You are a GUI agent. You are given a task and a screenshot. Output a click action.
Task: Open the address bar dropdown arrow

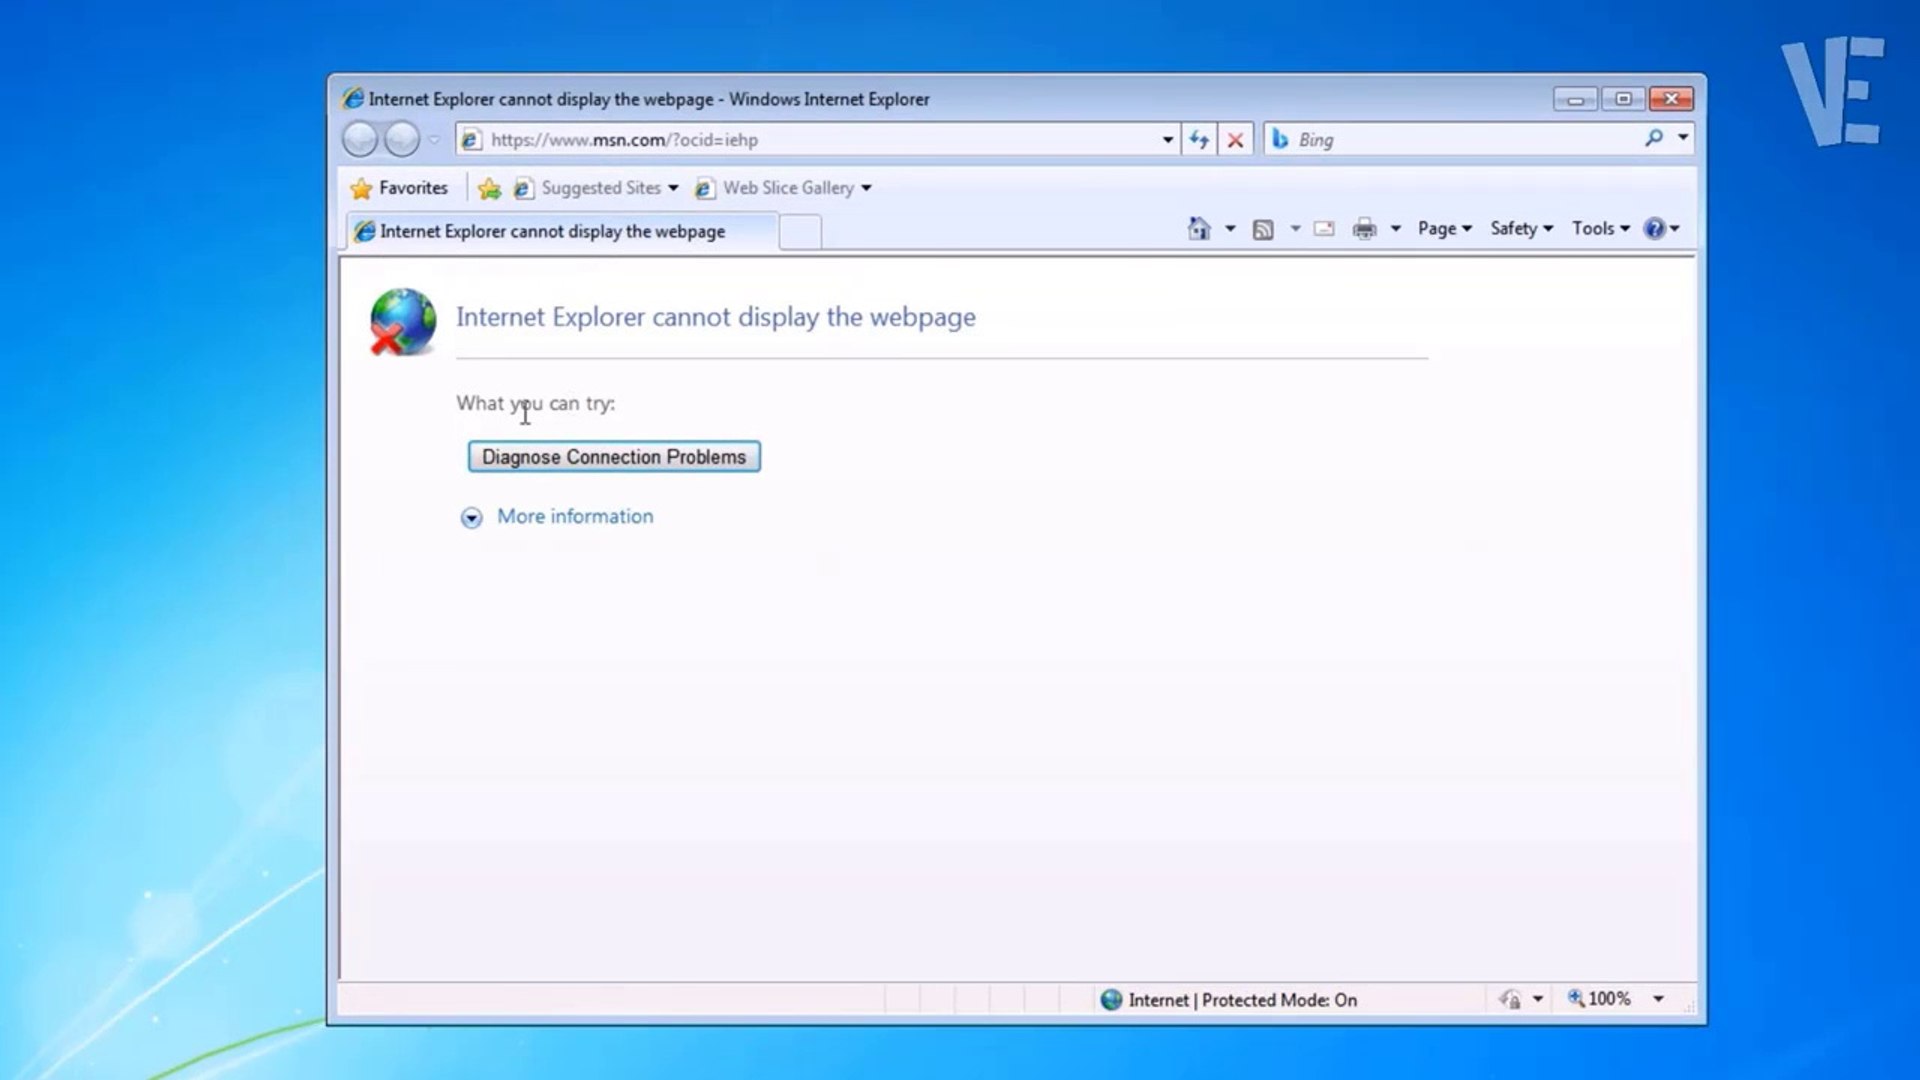point(1167,140)
